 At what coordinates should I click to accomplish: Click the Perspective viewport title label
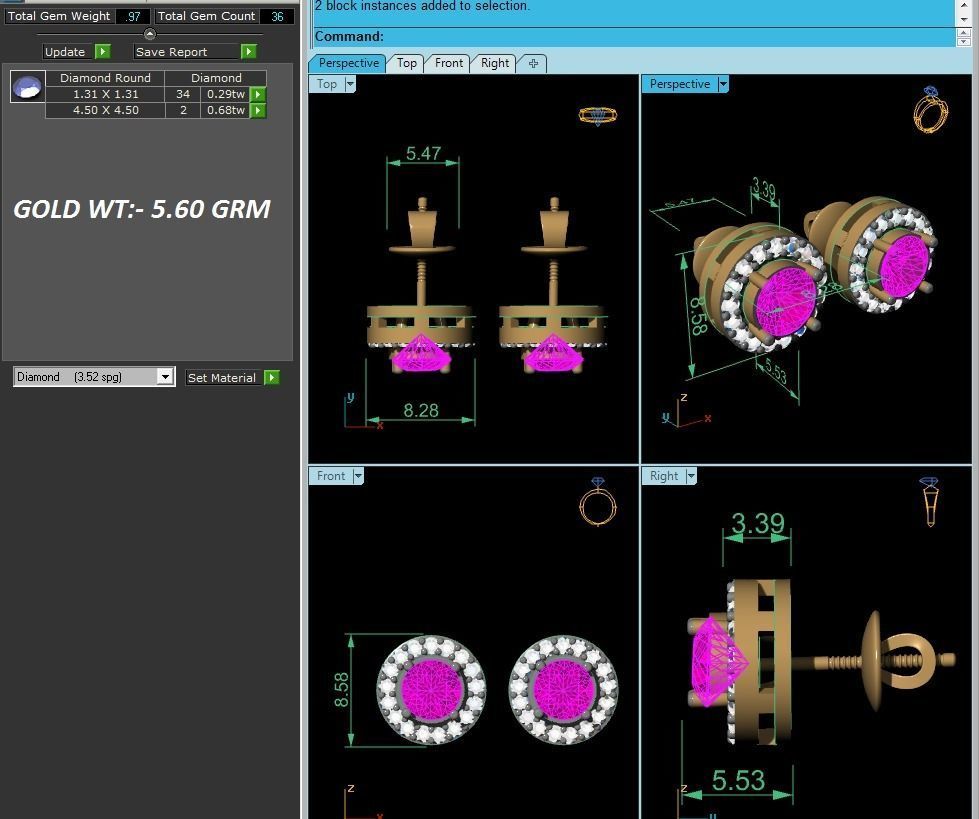pyautogui.click(x=680, y=84)
